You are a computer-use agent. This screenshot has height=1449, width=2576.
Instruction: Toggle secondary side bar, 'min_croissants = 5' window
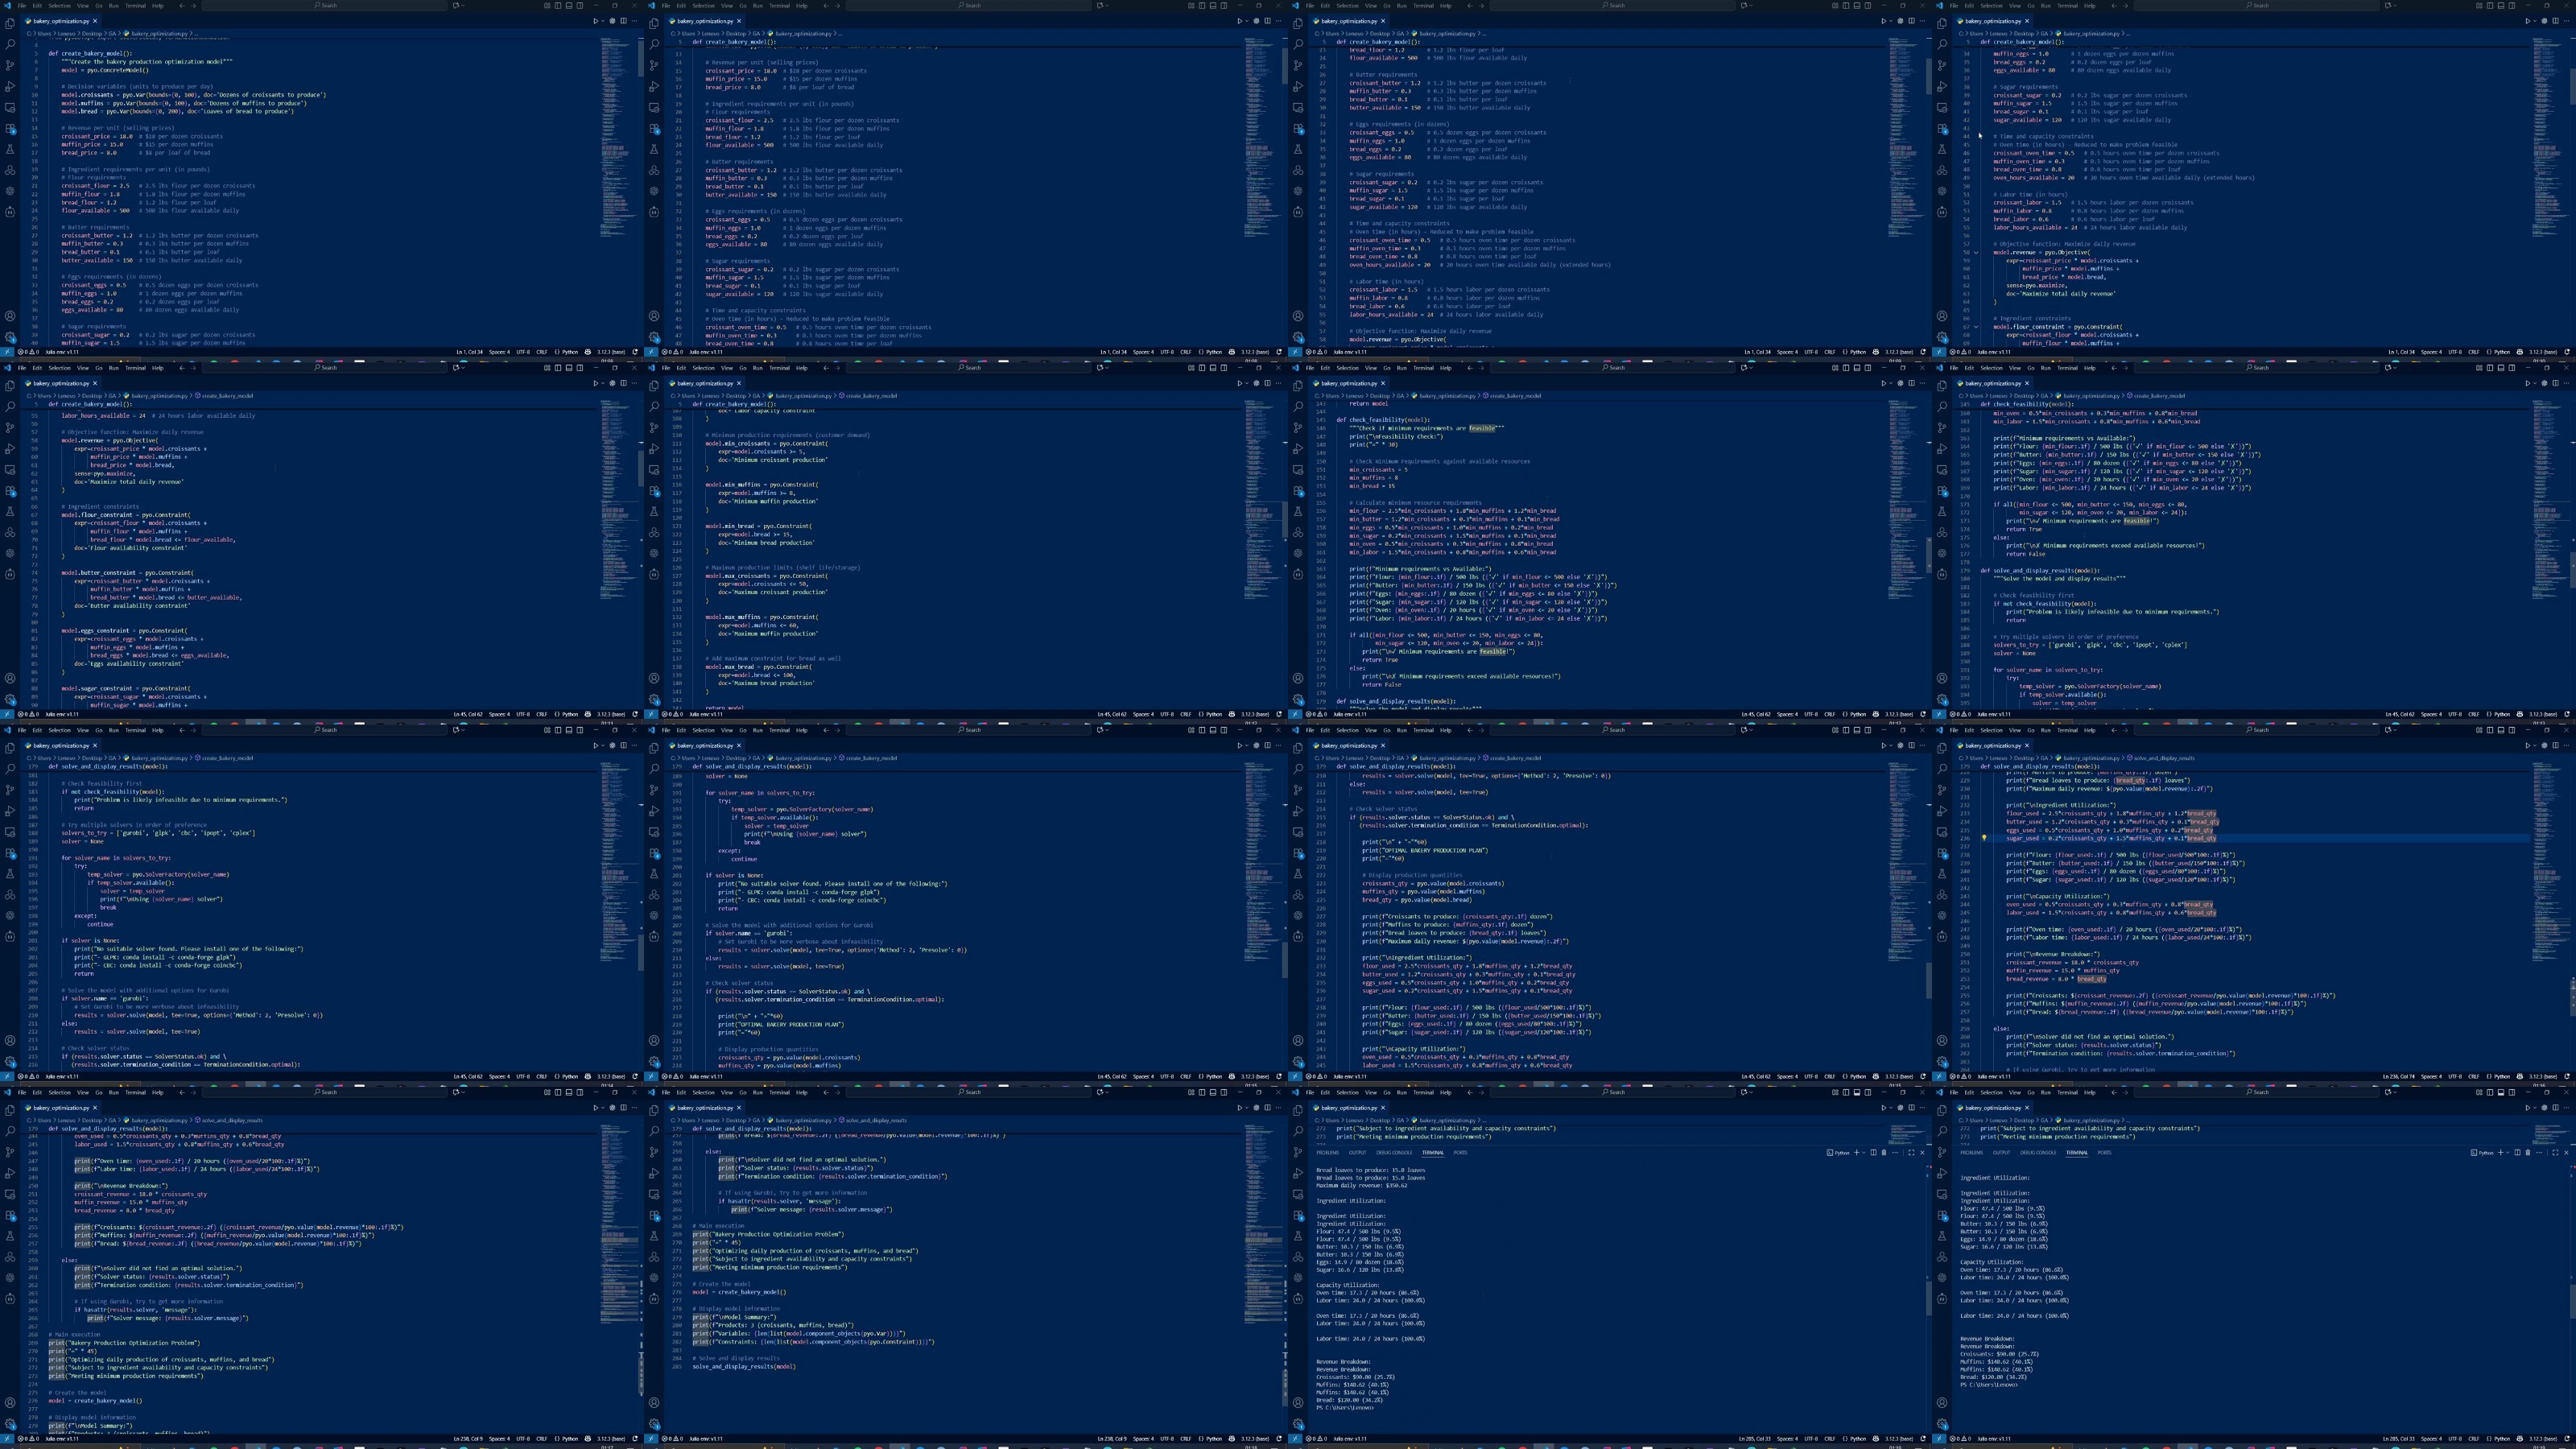click(x=1869, y=367)
